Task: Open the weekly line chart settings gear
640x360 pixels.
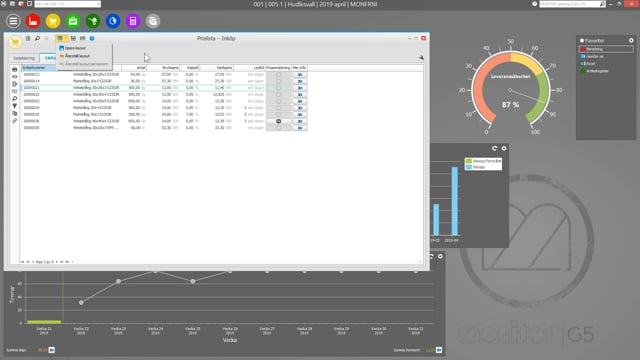Action: [440, 256]
